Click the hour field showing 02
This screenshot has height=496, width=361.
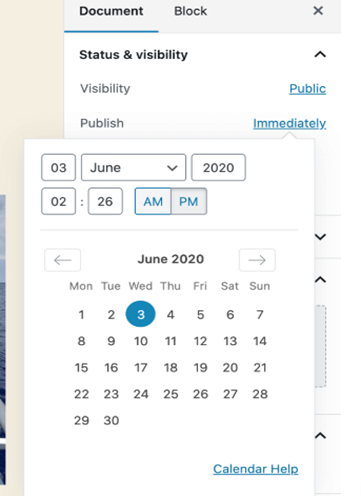coord(59,201)
